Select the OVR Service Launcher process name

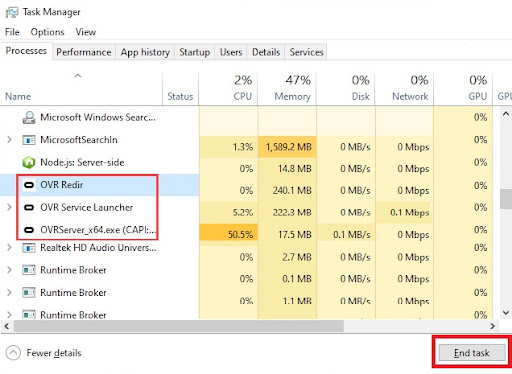click(87, 208)
